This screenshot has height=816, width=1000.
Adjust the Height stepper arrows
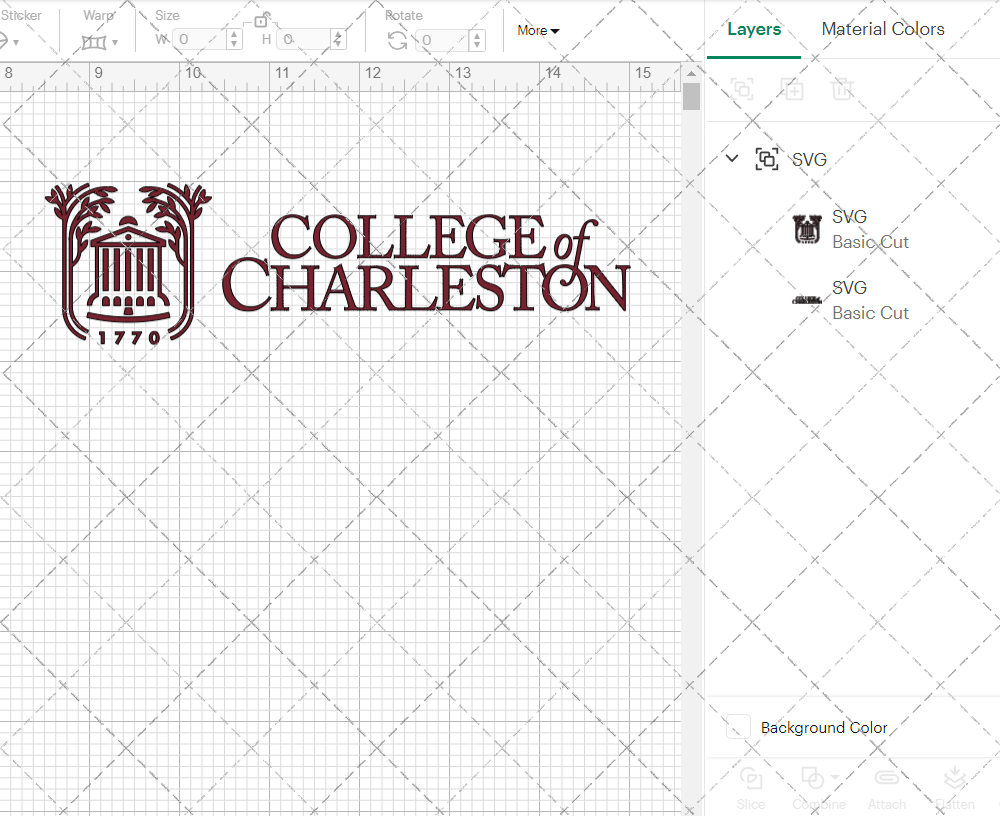click(339, 40)
